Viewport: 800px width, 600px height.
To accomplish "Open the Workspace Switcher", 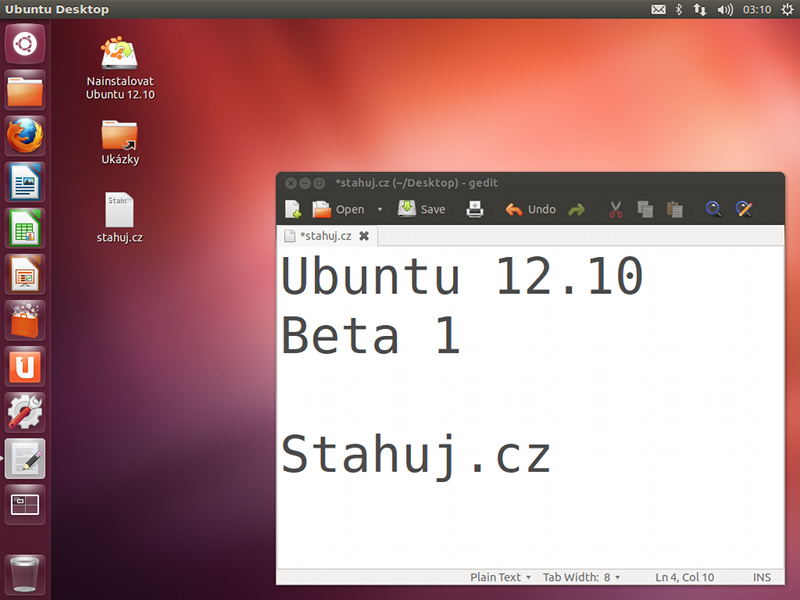I will 25,505.
